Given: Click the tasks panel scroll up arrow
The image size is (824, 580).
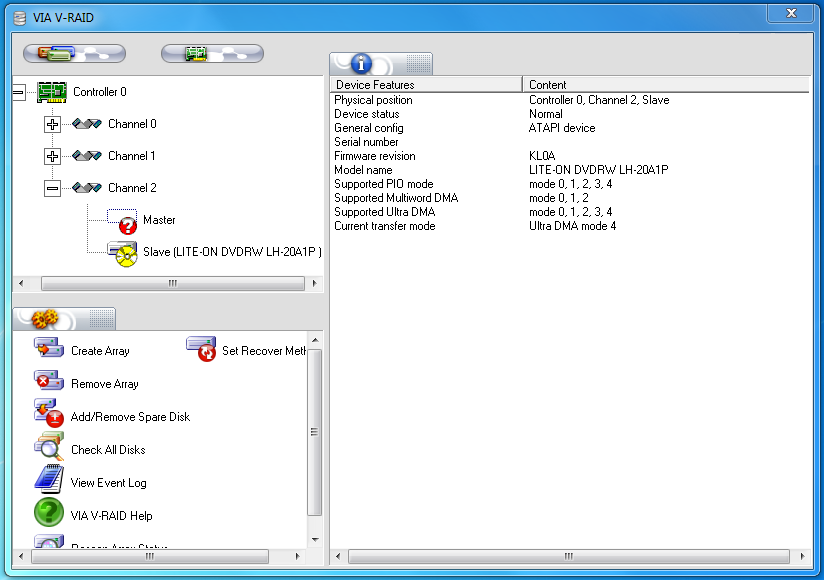Looking at the screenshot, I should 315,340.
